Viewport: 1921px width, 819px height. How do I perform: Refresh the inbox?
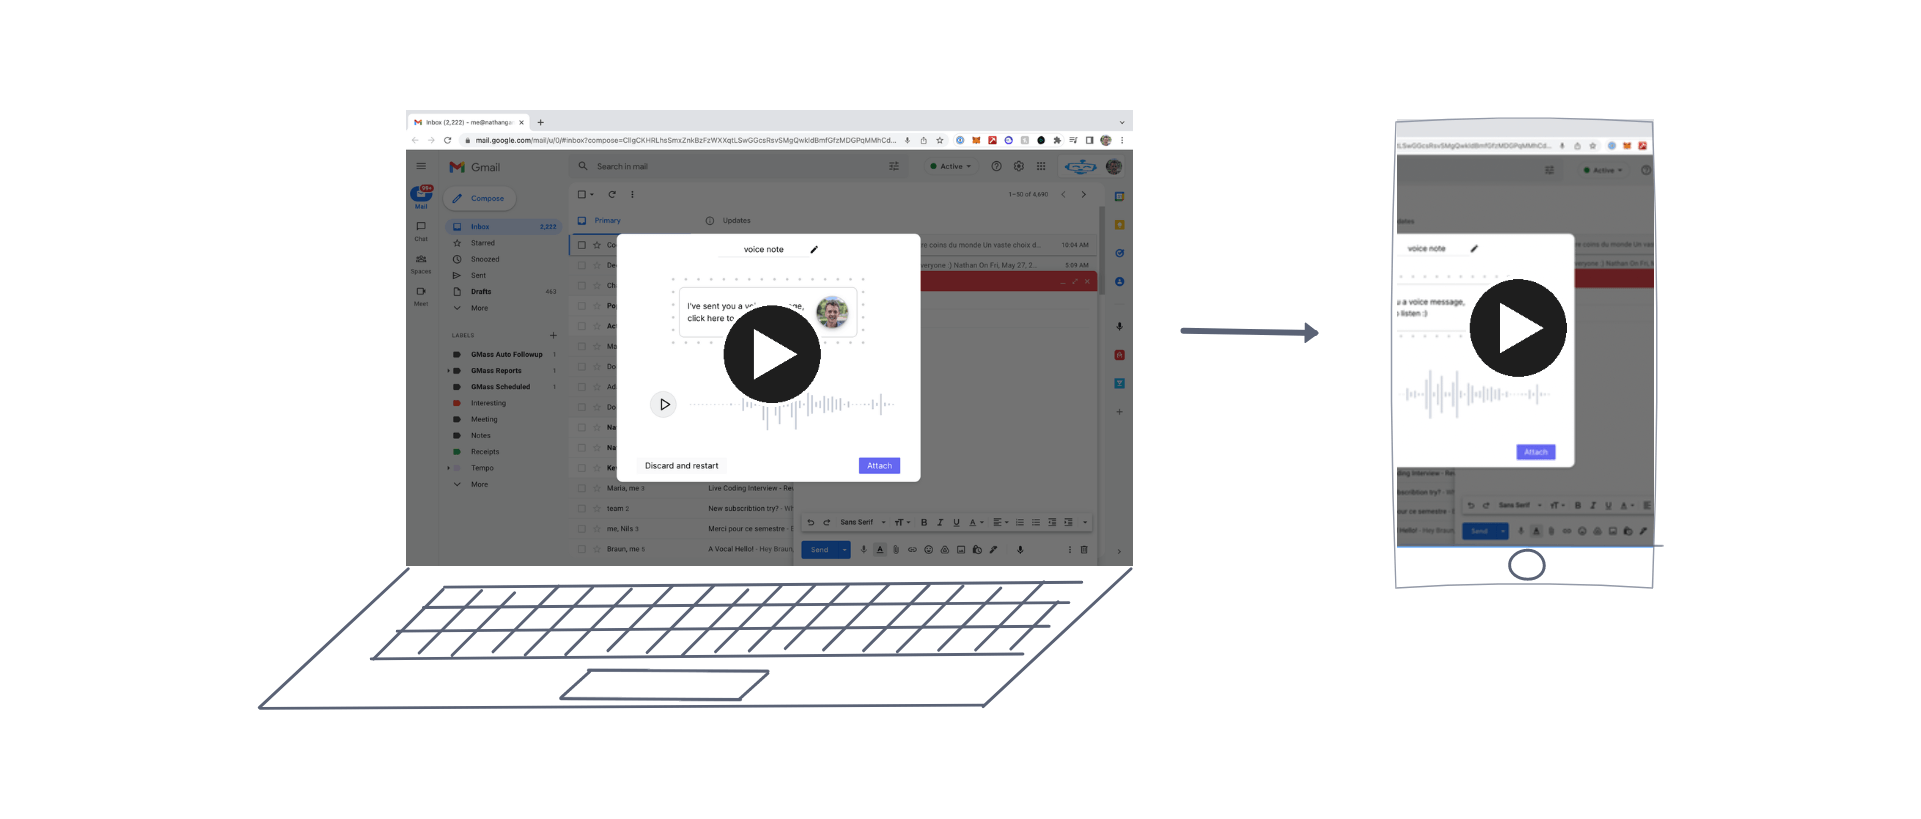[x=612, y=194]
